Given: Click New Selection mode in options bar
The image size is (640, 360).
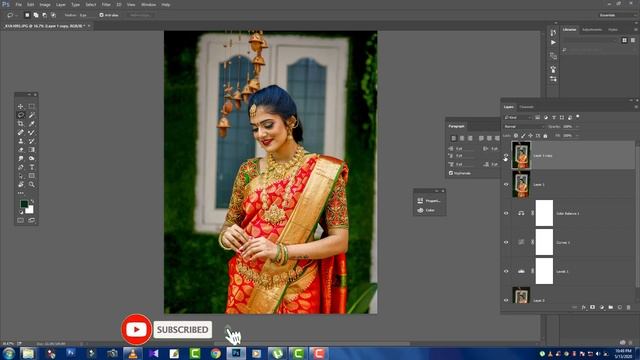Looking at the screenshot, I should pos(27,15).
